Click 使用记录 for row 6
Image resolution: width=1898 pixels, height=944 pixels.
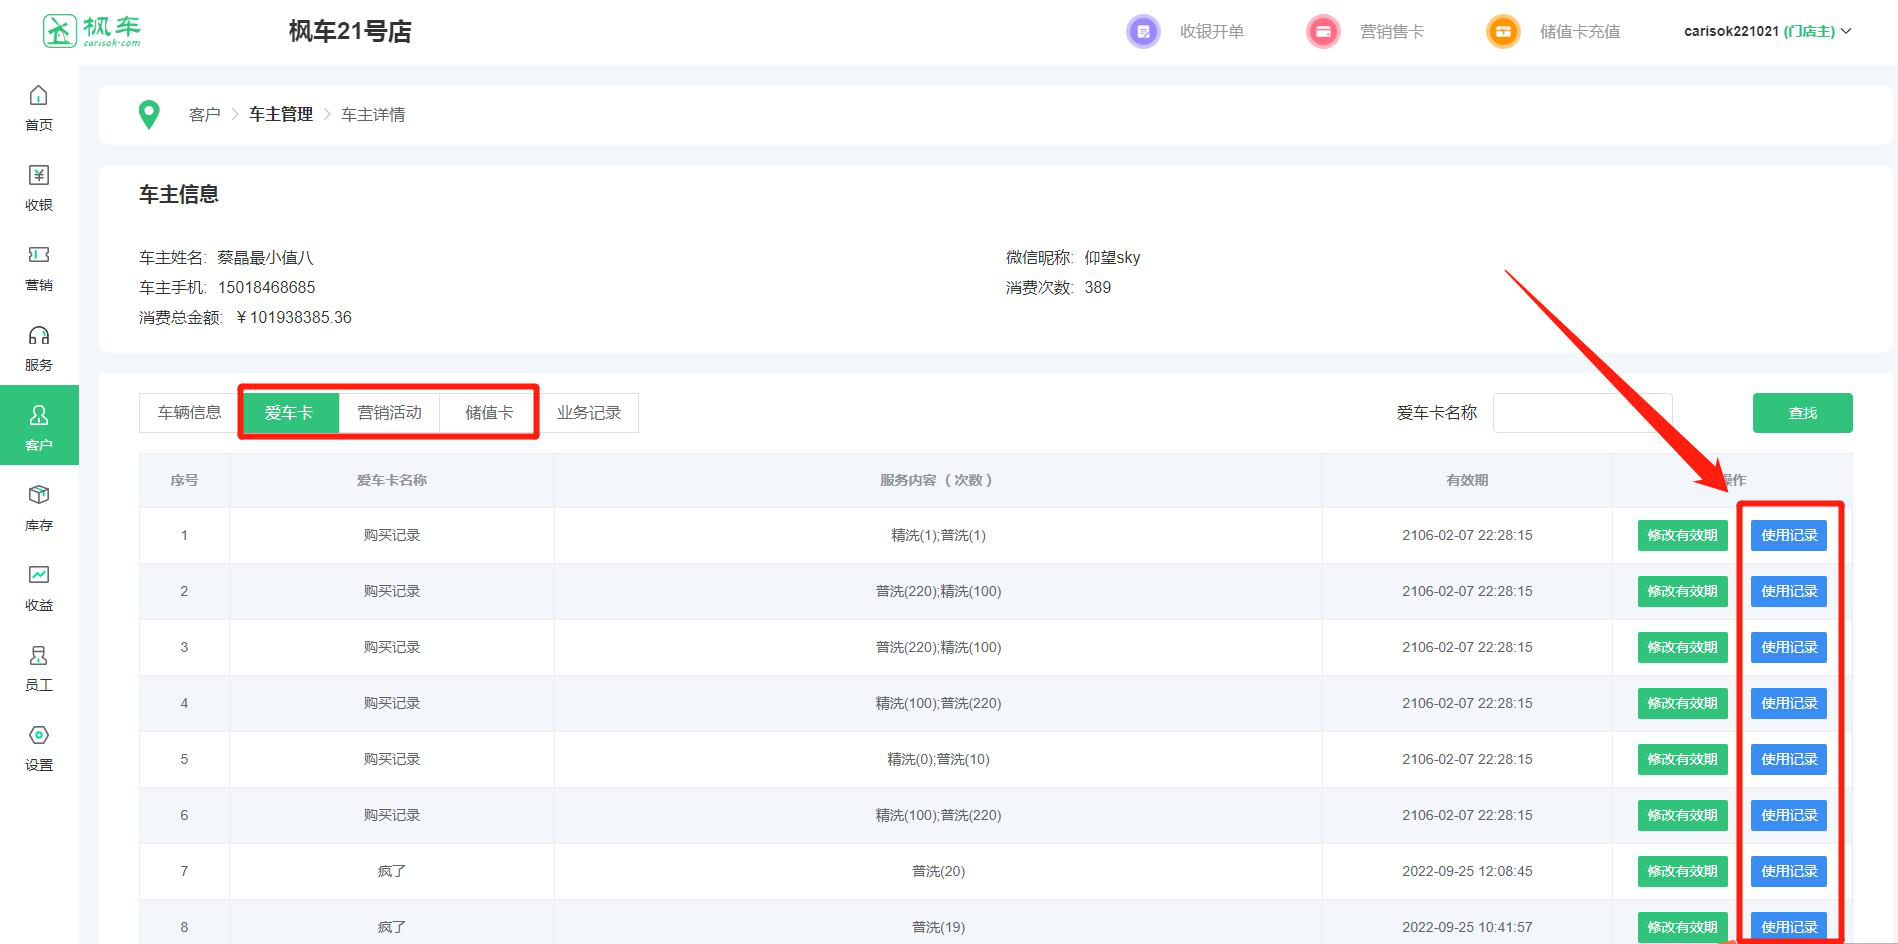[x=1789, y=815]
